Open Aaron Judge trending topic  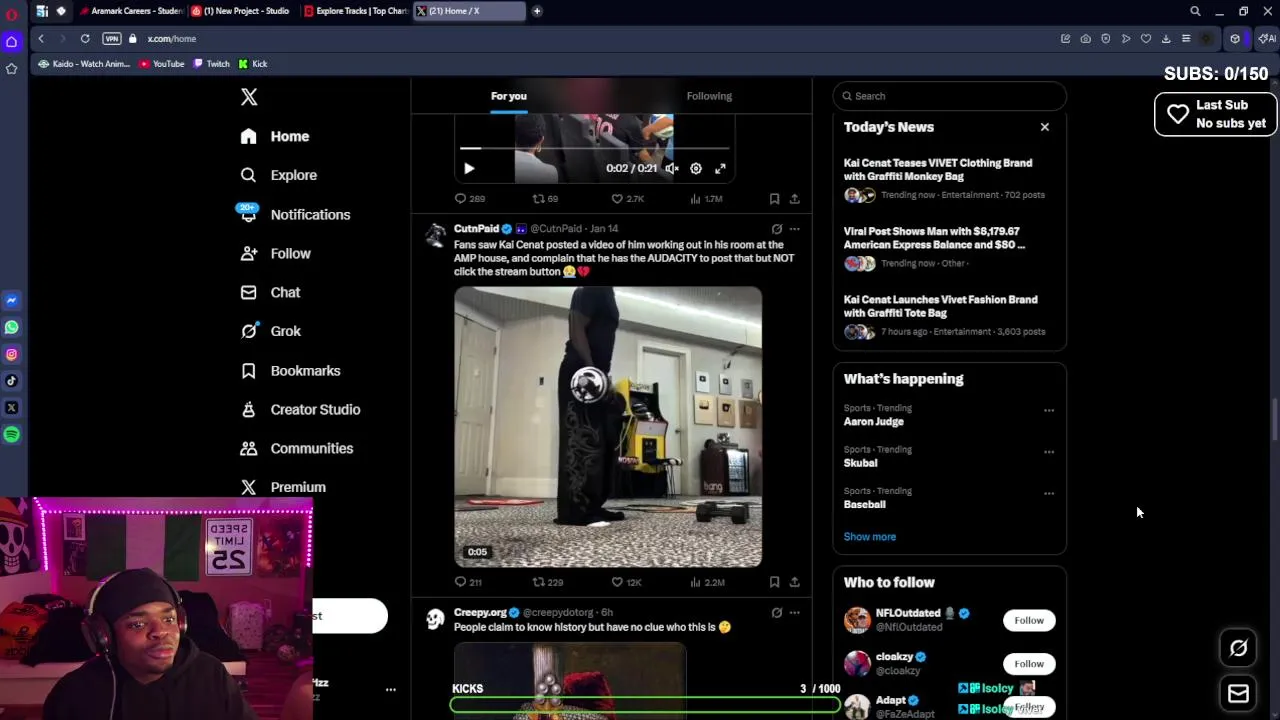click(873, 422)
